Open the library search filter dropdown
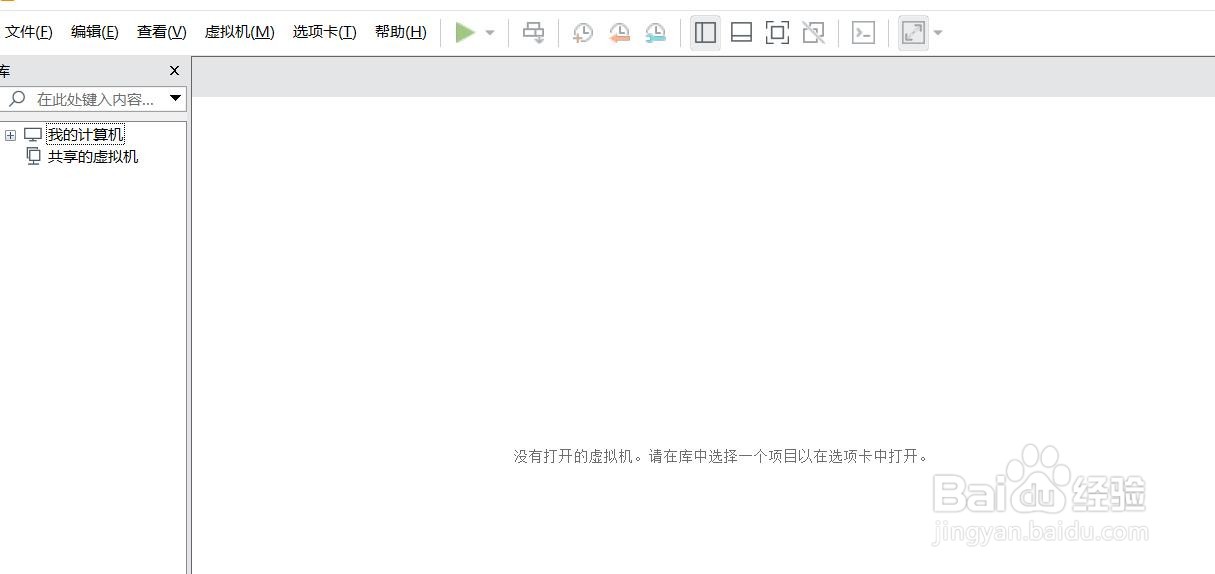 pos(176,98)
